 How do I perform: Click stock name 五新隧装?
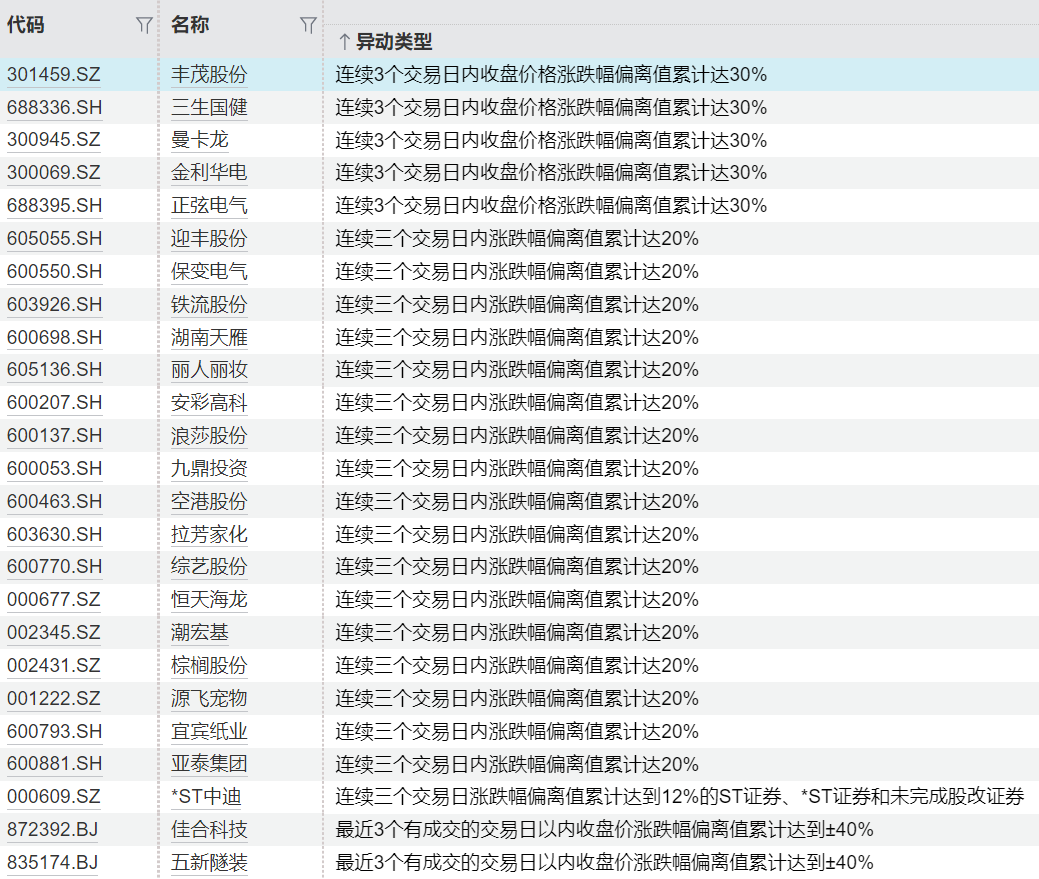(x=209, y=862)
